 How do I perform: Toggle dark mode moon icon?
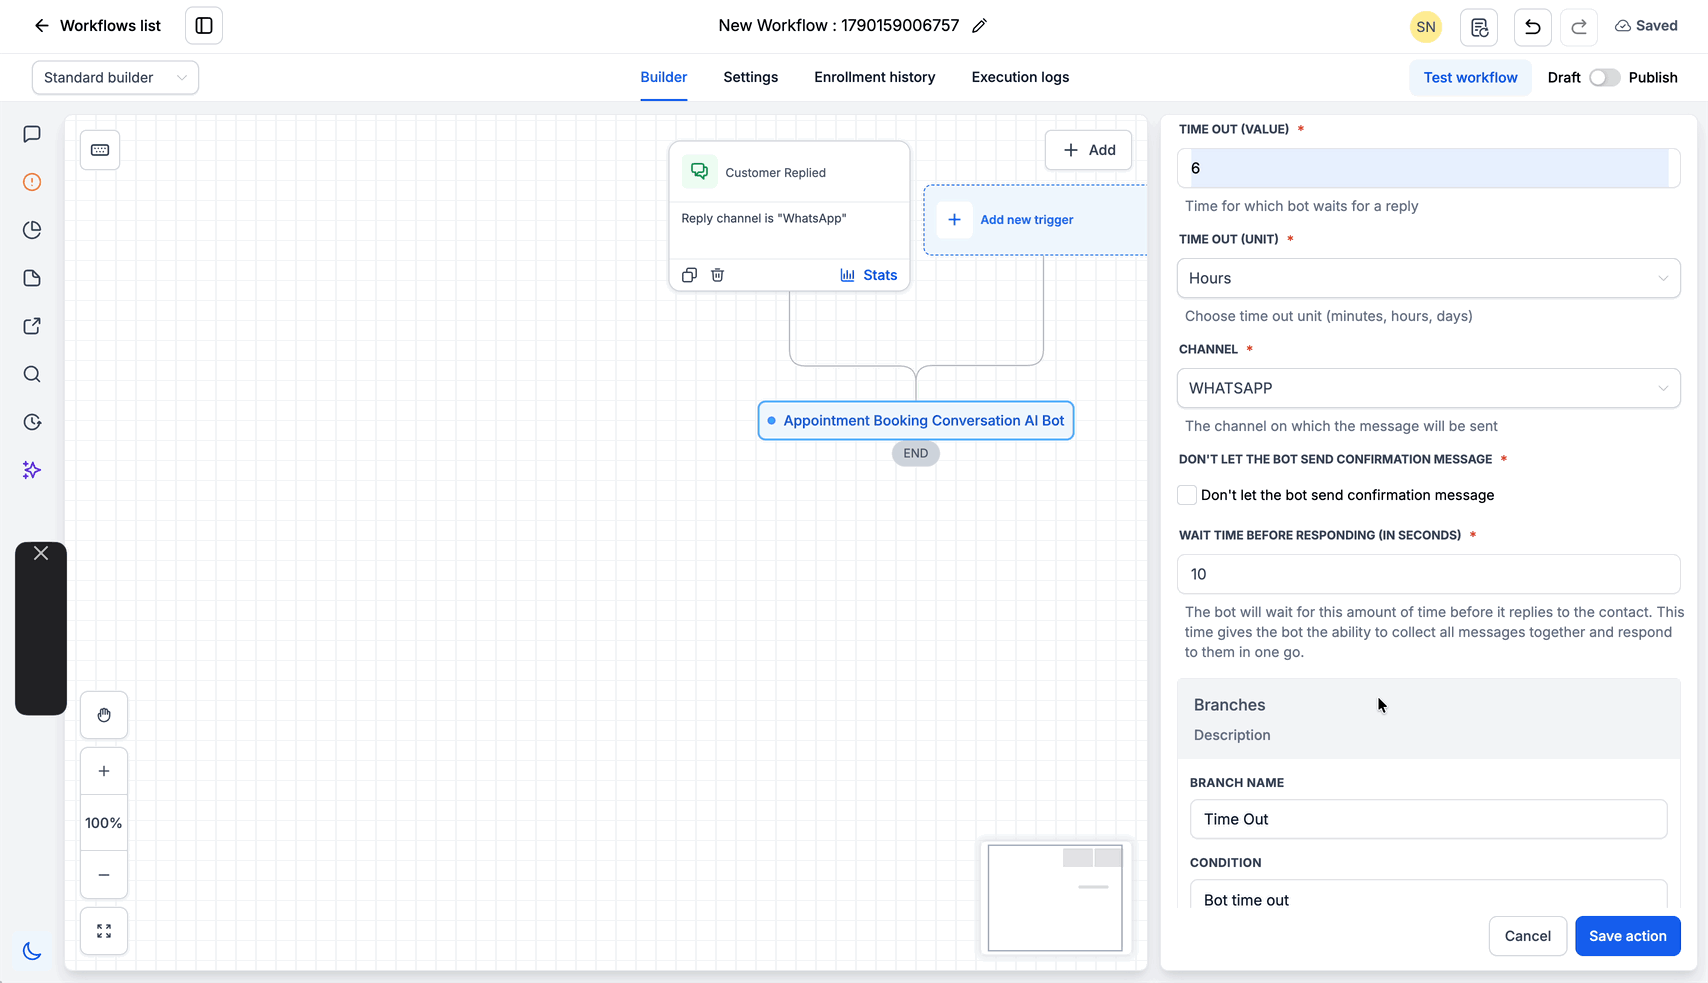(32, 950)
